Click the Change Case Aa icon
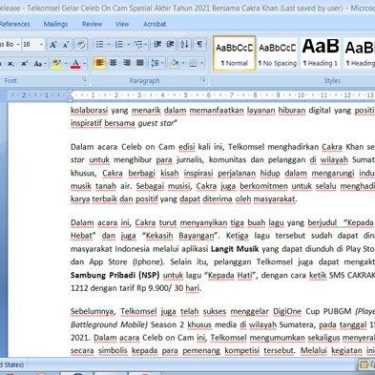The image size is (375, 375). point(38,63)
